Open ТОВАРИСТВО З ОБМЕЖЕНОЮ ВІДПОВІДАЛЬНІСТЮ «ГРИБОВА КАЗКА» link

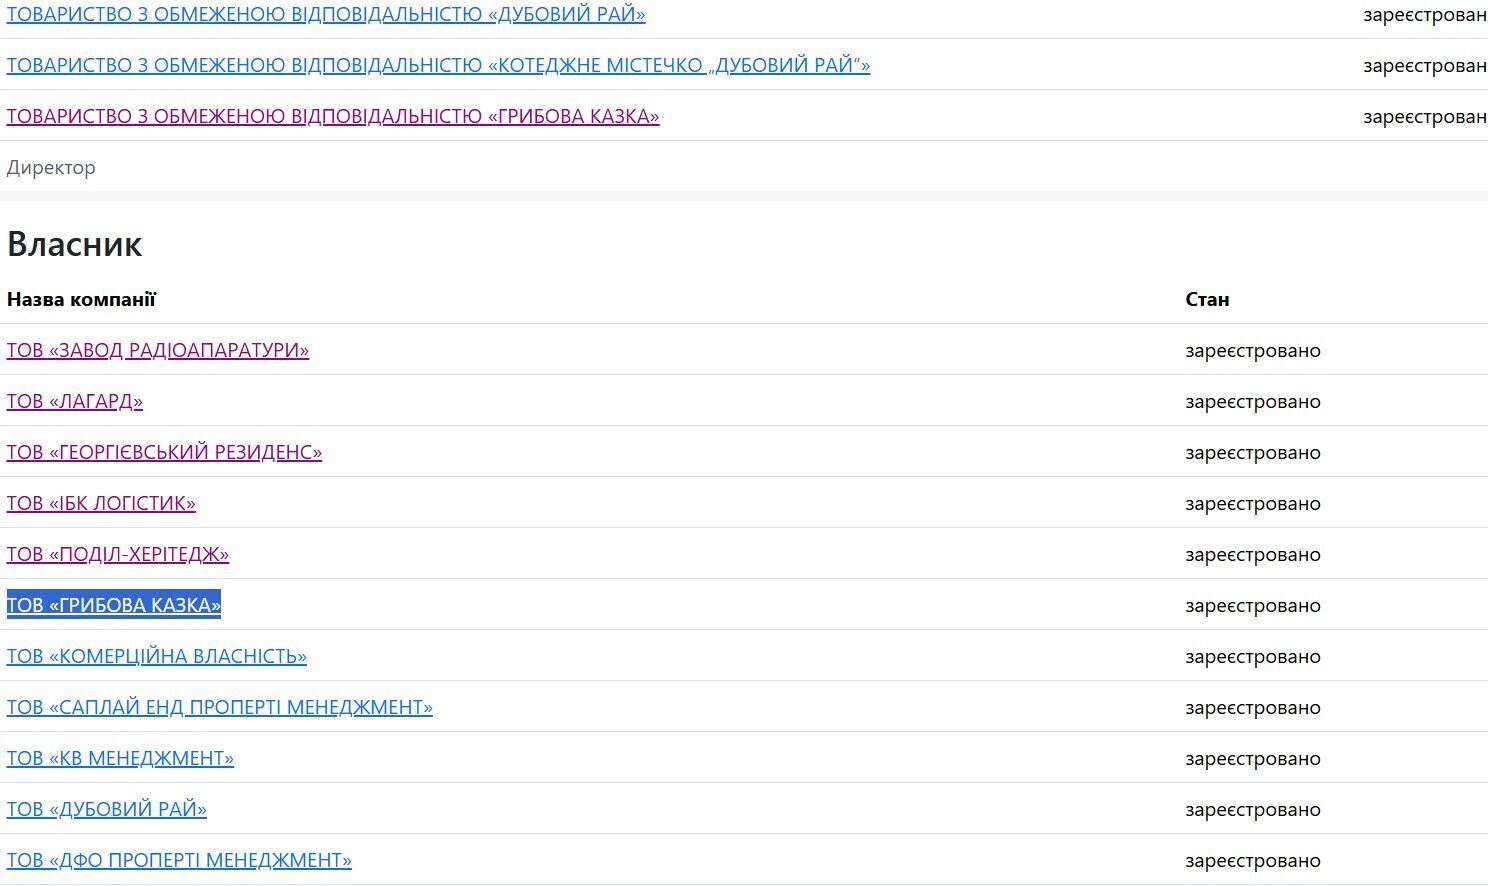tap(333, 116)
